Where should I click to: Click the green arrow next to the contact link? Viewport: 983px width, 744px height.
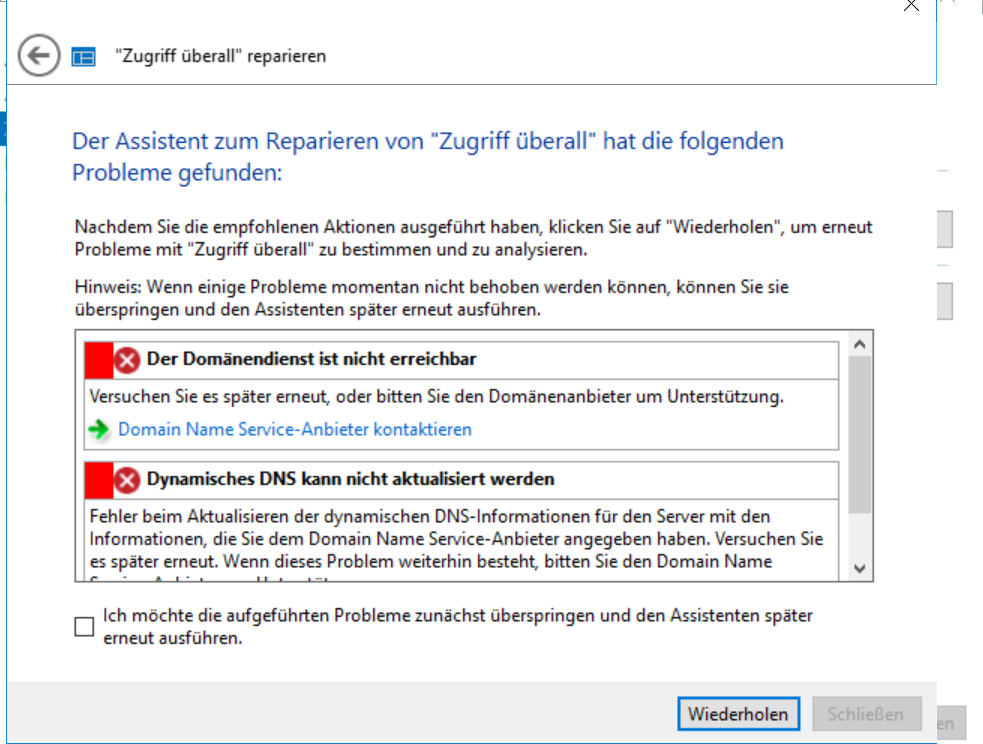99,430
